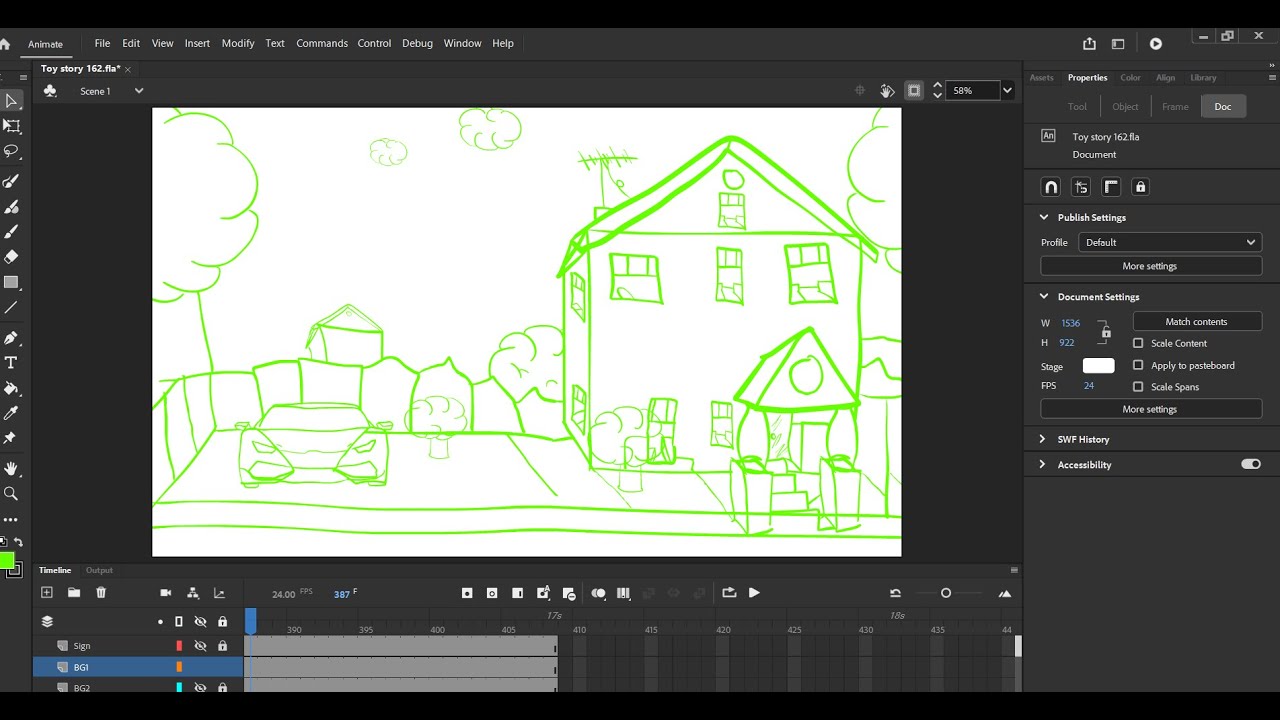The width and height of the screenshot is (1280, 720).
Task: Select the Classic Brush tool
Action: (11, 207)
